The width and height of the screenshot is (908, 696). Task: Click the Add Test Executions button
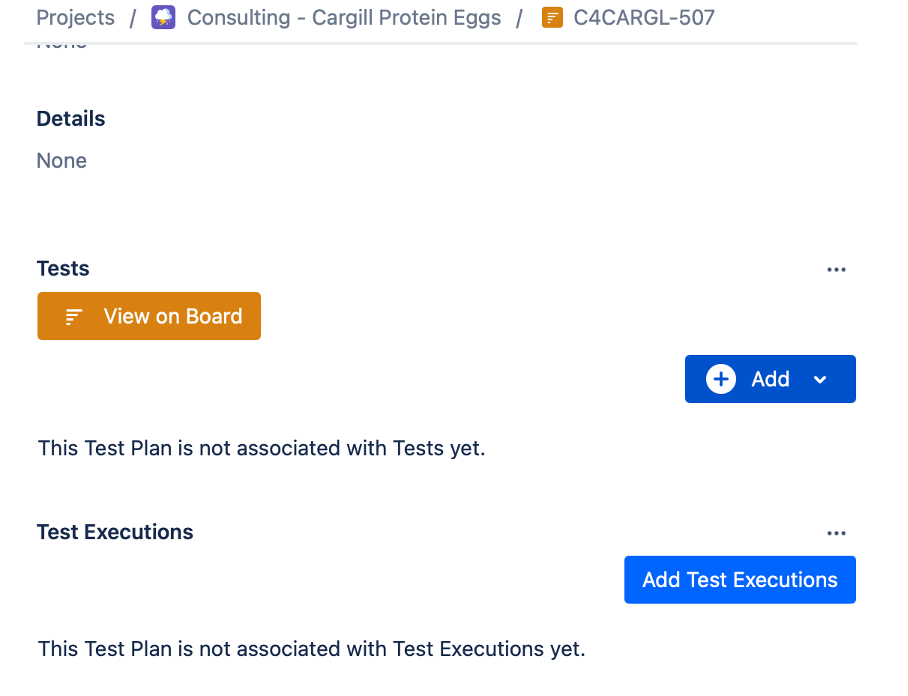(x=740, y=580)
